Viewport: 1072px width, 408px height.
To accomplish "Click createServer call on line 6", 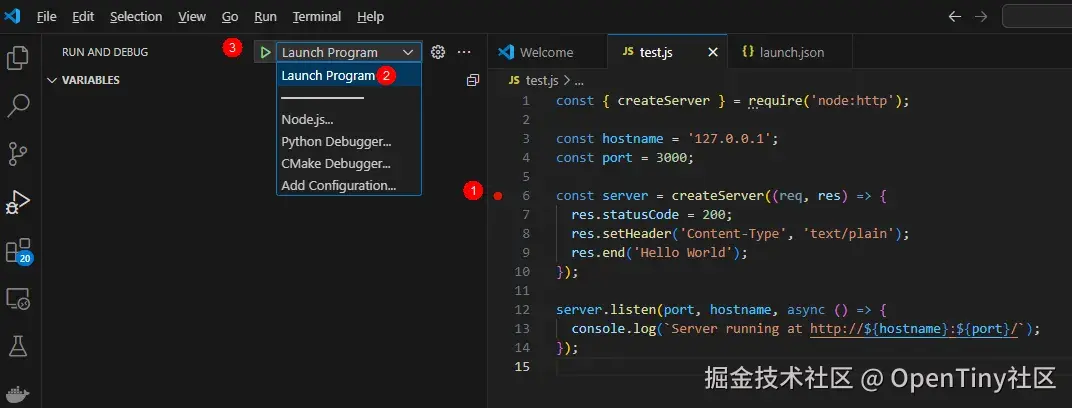I will click(x=717, y=196).
